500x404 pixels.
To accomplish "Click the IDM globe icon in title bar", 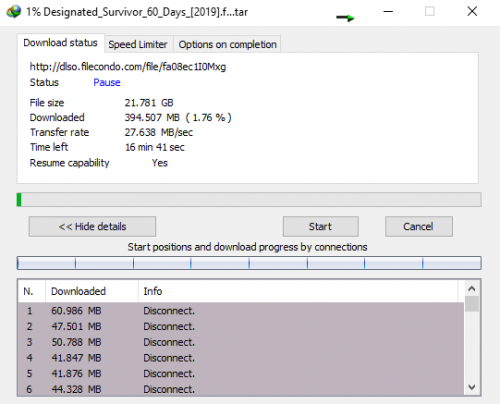I will point(14,12).
